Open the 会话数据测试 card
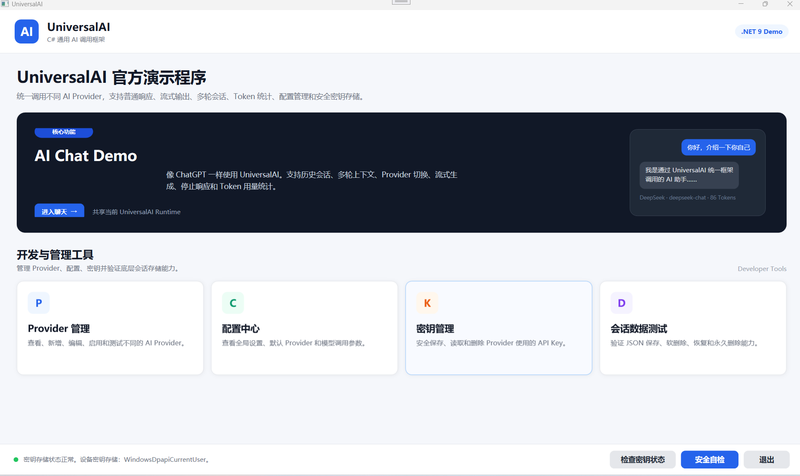This screenshot has width=800, height=476. [x=693, y=328]
